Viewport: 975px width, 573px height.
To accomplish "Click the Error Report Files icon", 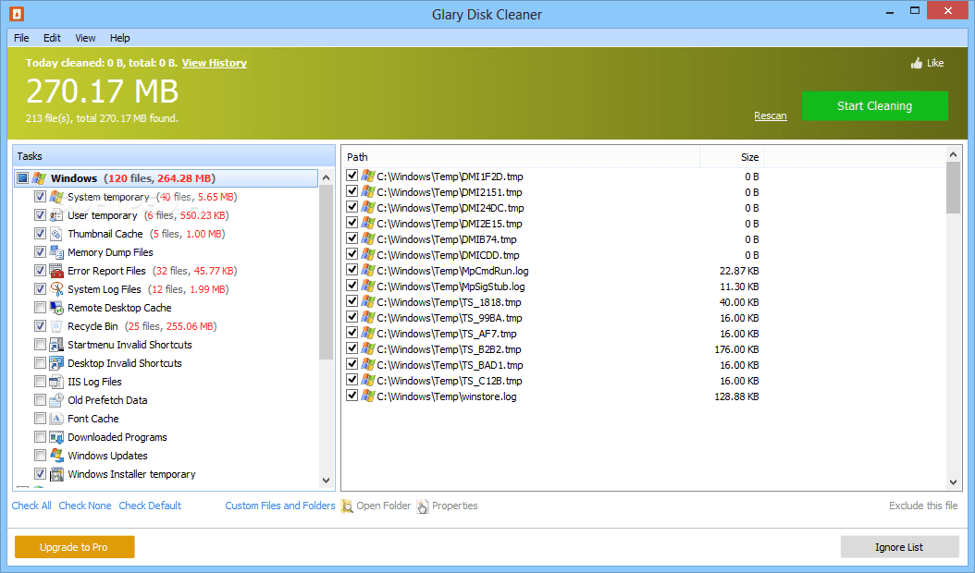I will [x=57, y=271].
